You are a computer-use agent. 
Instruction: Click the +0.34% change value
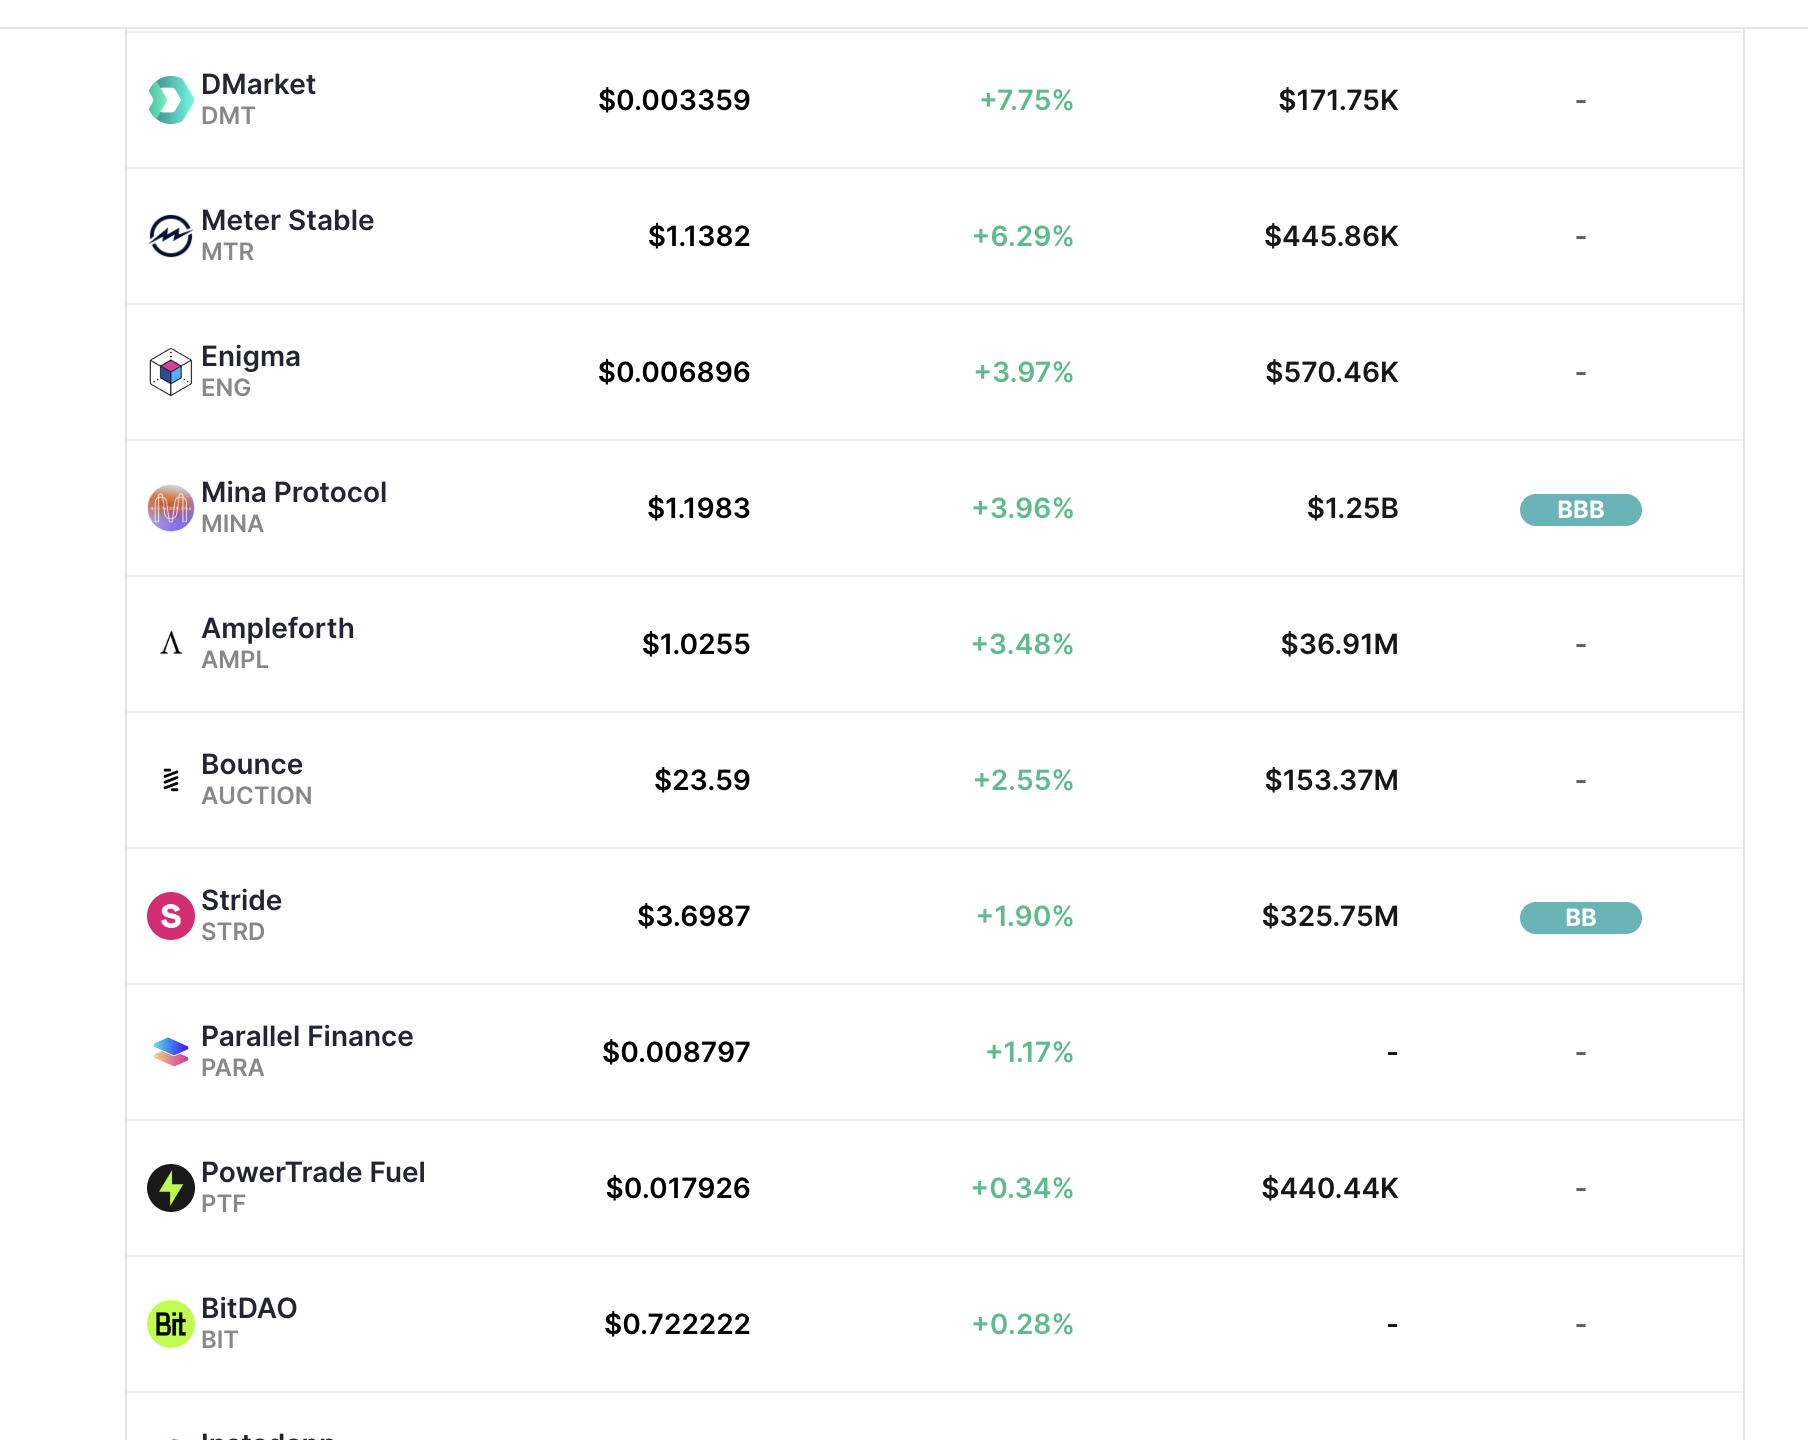click(x=1022, y=1188)
